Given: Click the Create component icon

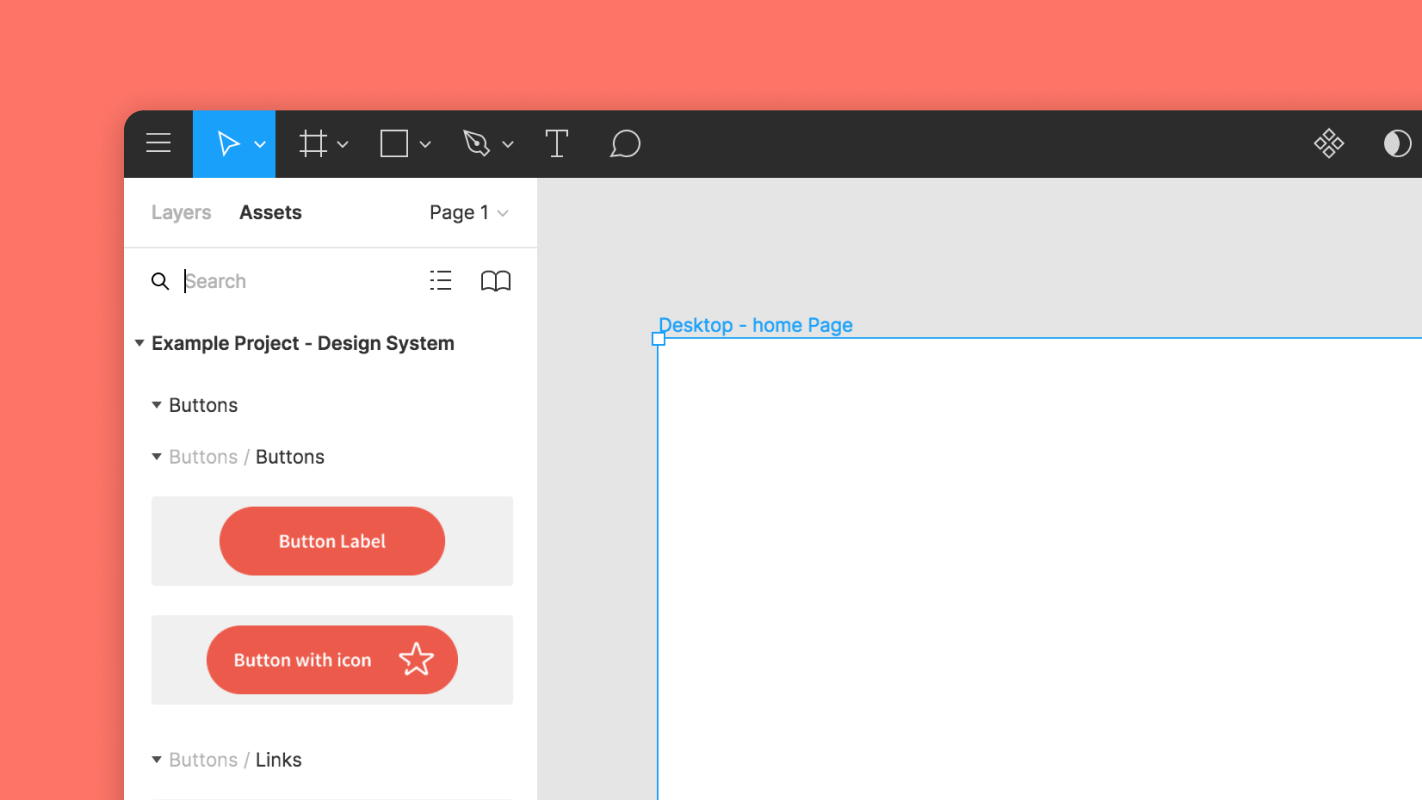Looking at the screenshot, I should click(1329, 144).
